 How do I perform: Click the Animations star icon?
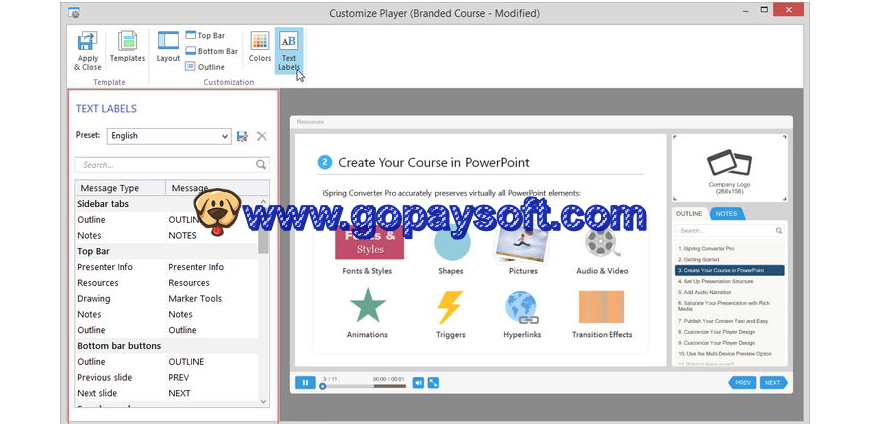pyautogui.click(x=367, y=306)
